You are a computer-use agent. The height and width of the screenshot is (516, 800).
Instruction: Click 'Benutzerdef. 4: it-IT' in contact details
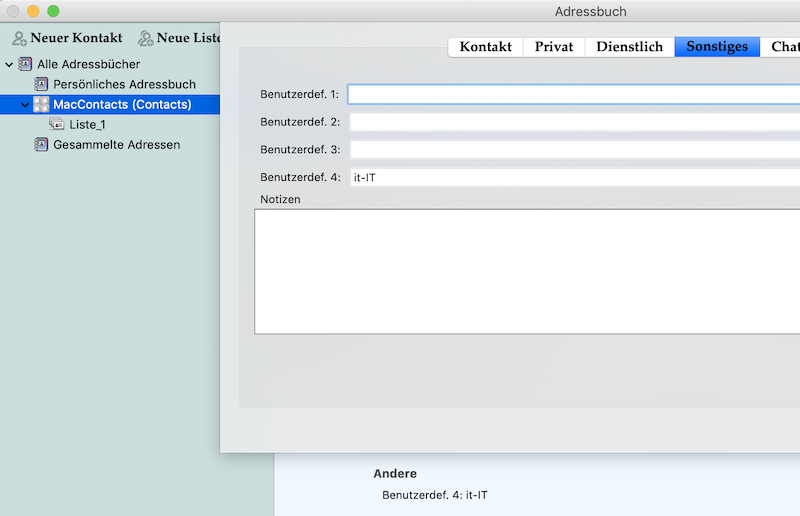coord(435,495)
